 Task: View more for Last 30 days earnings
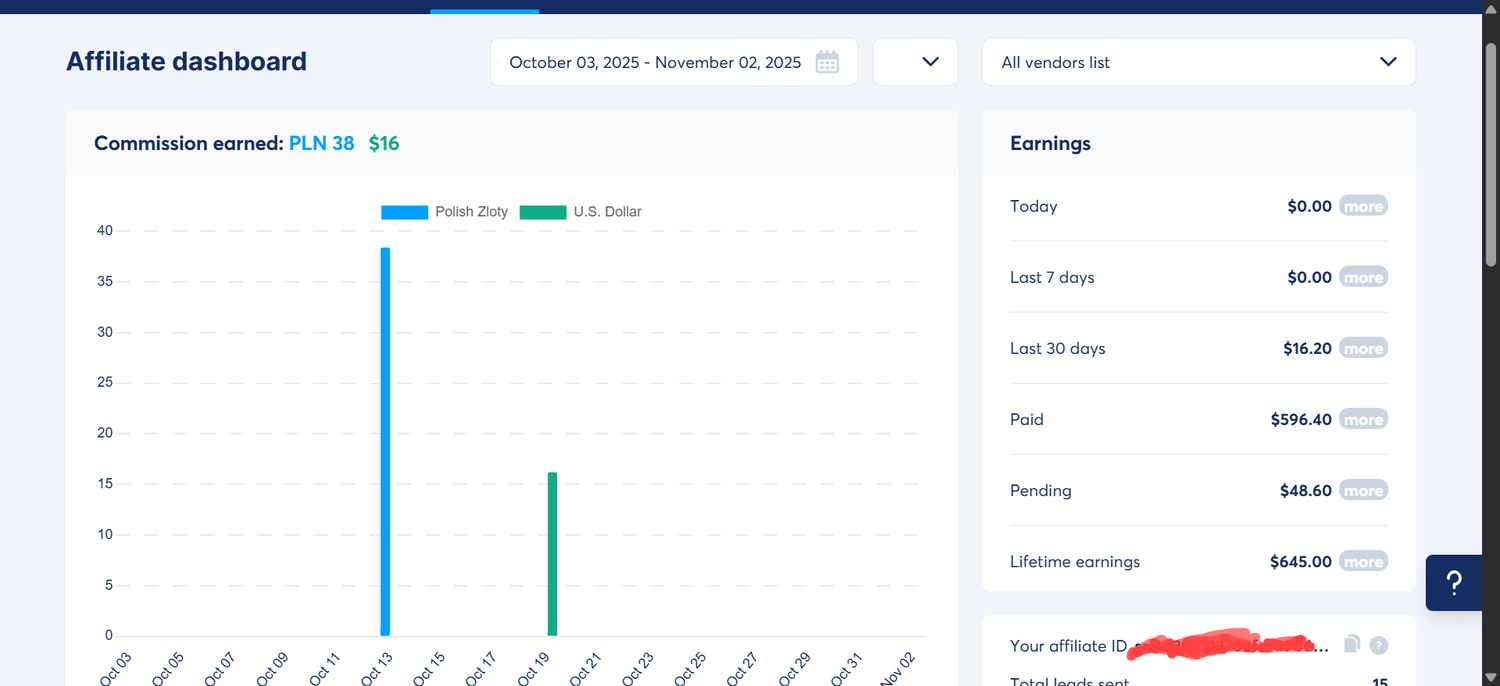tap(1363, 349)
